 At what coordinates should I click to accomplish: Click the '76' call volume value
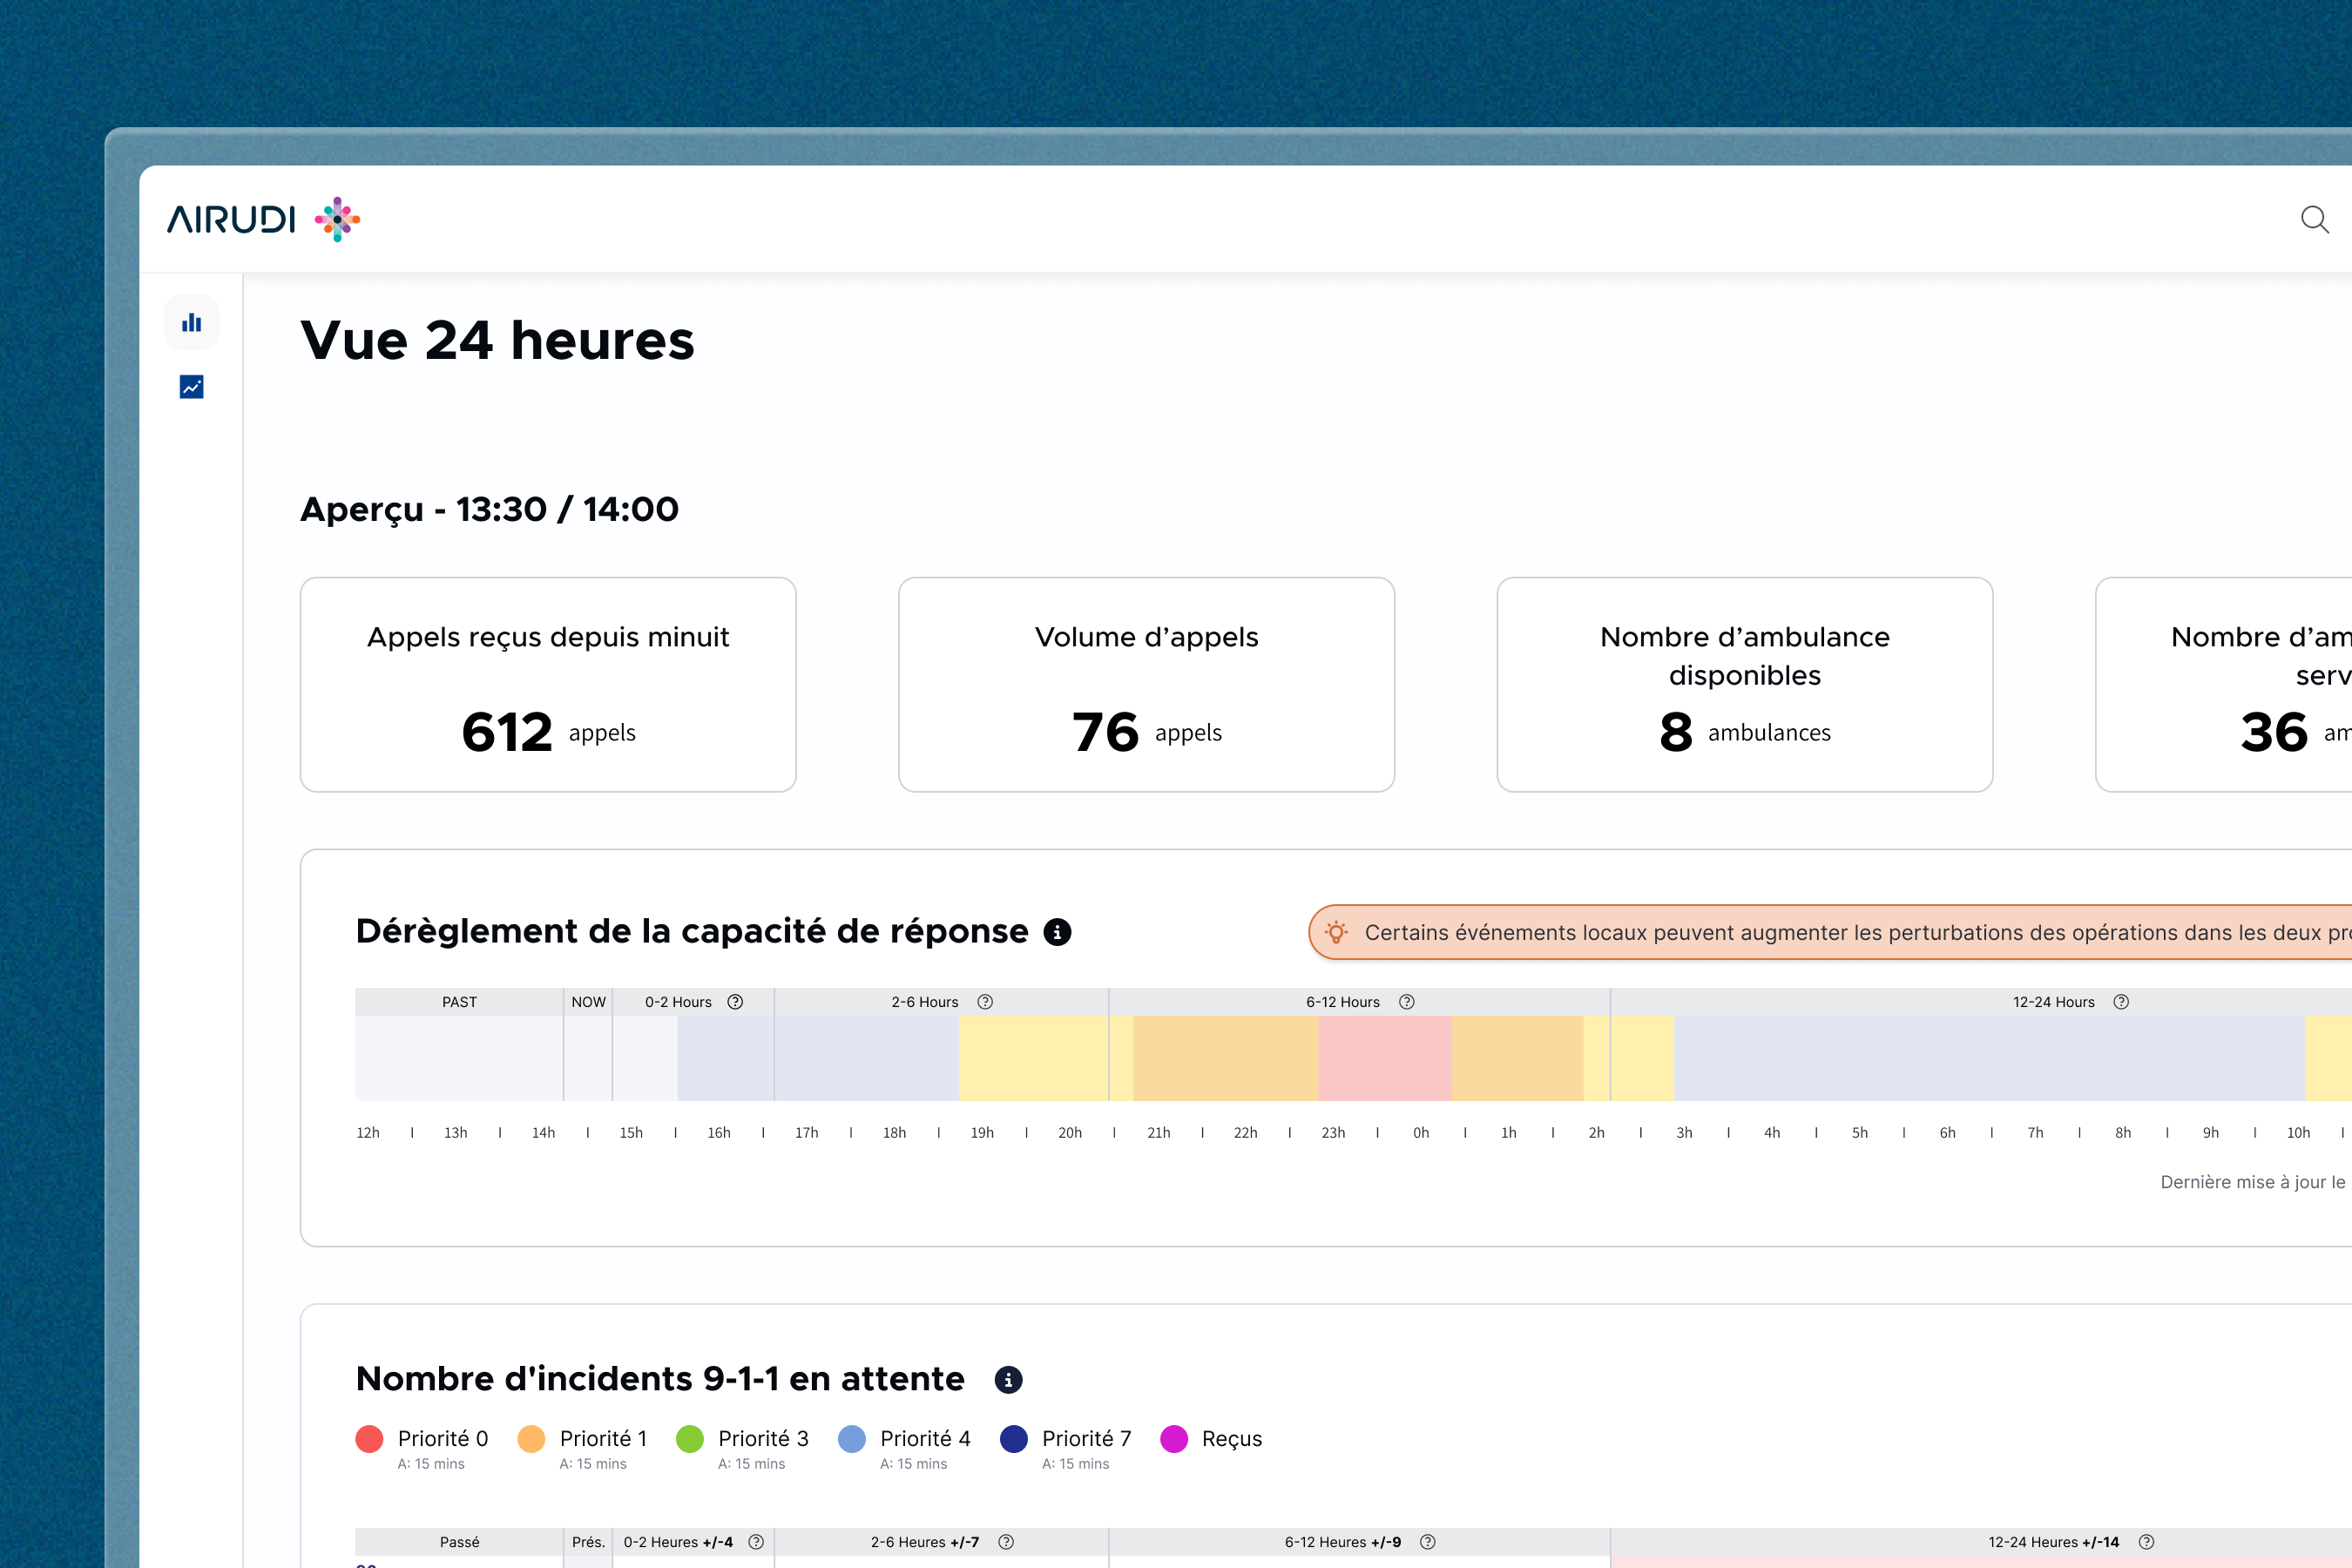[x=1105, y=732]
